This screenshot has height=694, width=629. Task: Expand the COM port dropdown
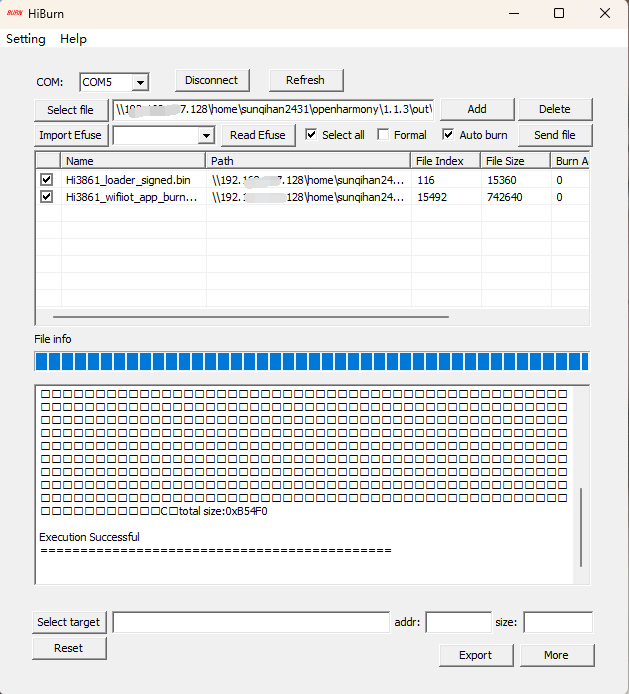(x=140, y=82)
